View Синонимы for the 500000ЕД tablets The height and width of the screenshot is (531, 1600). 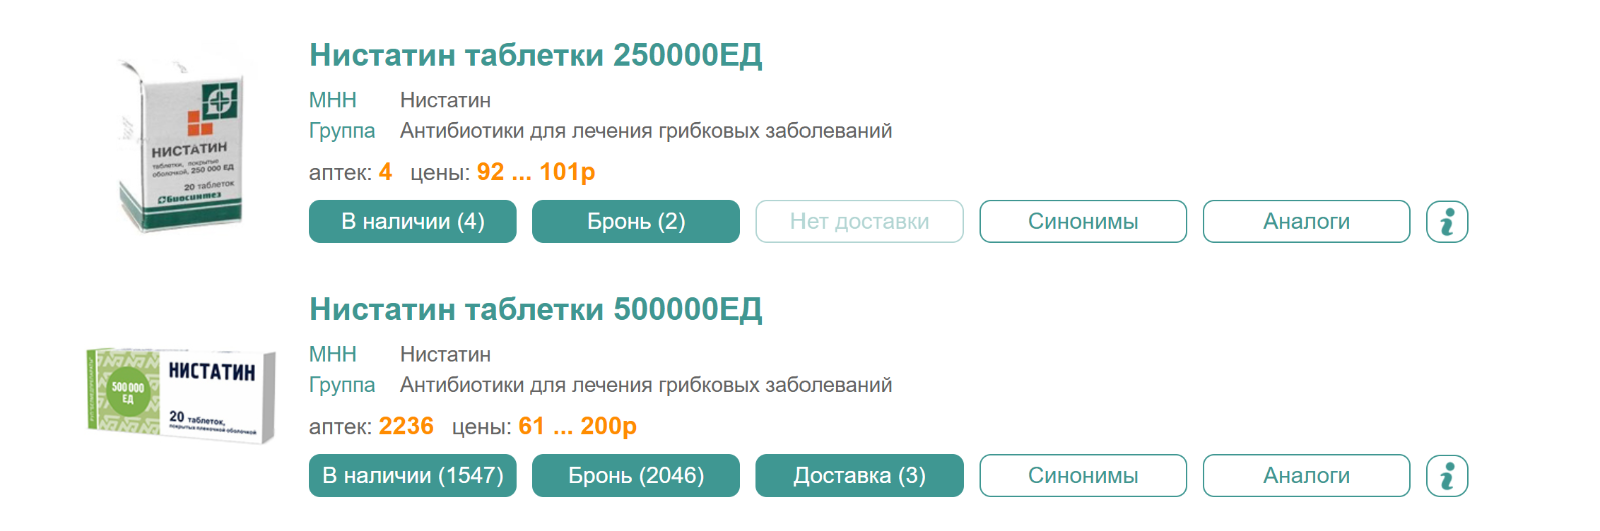1083,475
